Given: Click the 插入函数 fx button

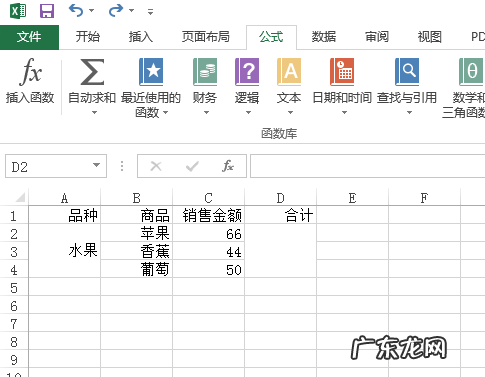Looking at the screenshot, I should 30,81.
